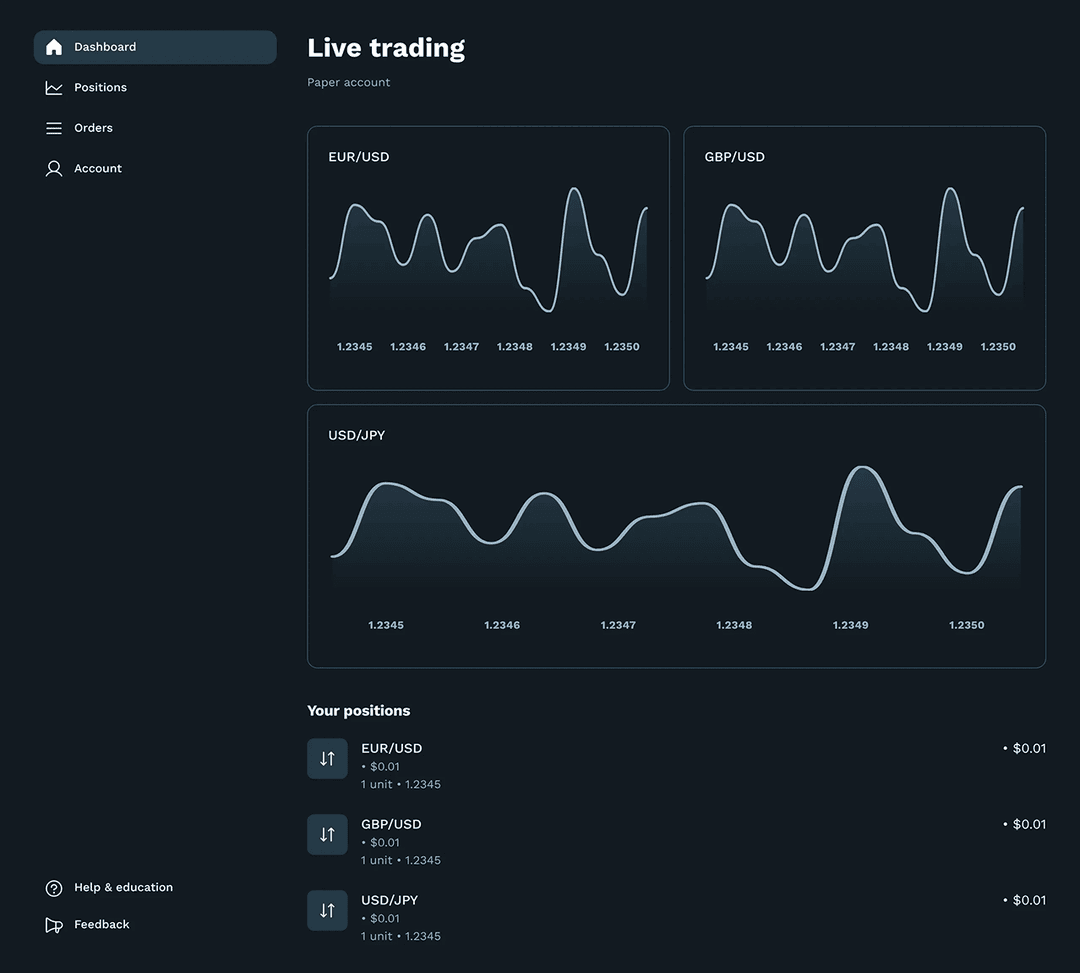Click the Help & education question mark icon

pos(53,887)
